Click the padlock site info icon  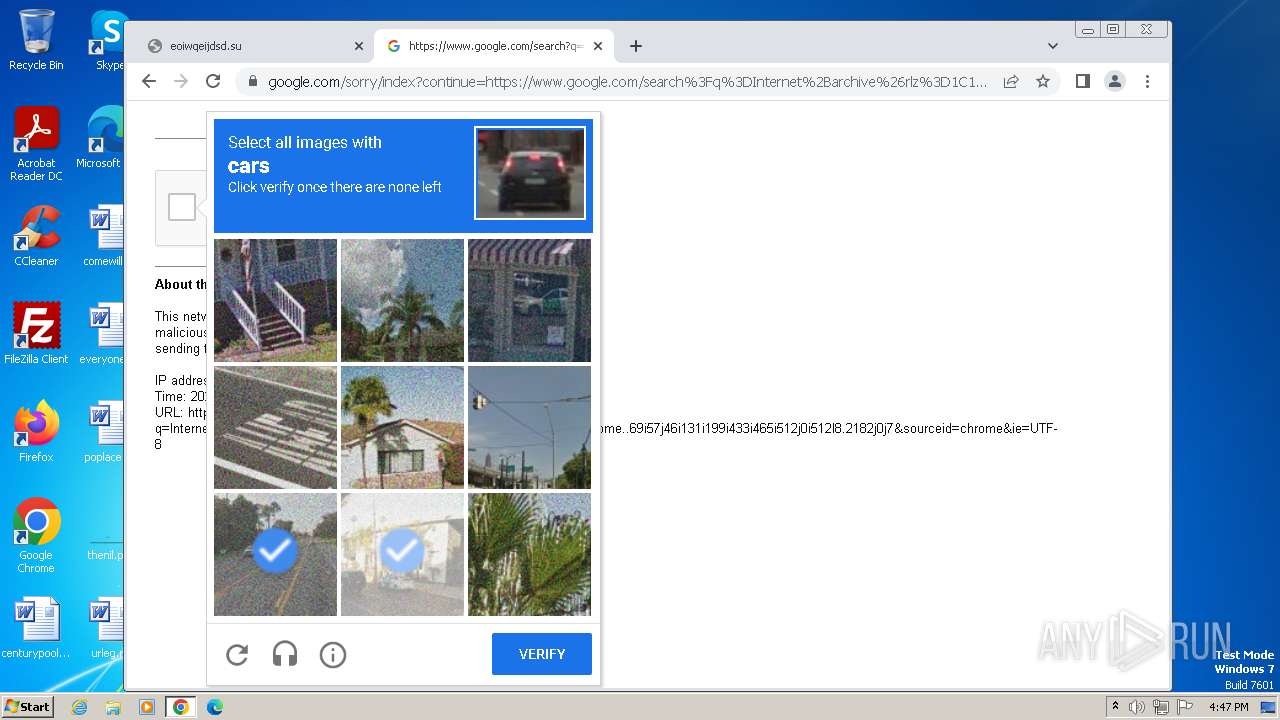click(x=253, y=82)
